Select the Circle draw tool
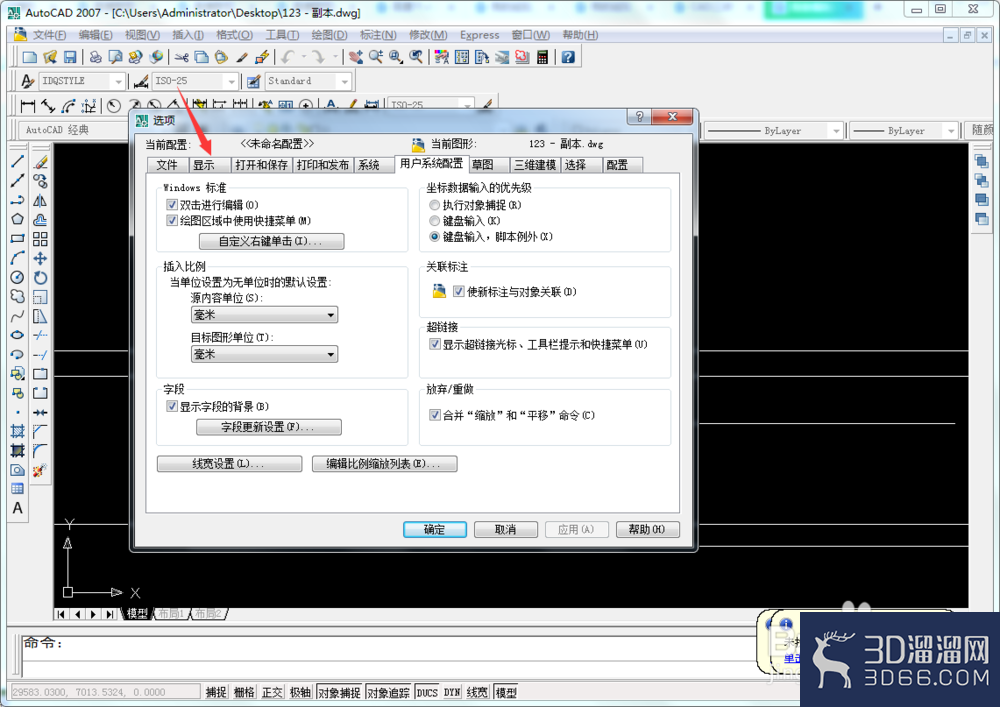1000x707 pixels. [x=18, y=277]
